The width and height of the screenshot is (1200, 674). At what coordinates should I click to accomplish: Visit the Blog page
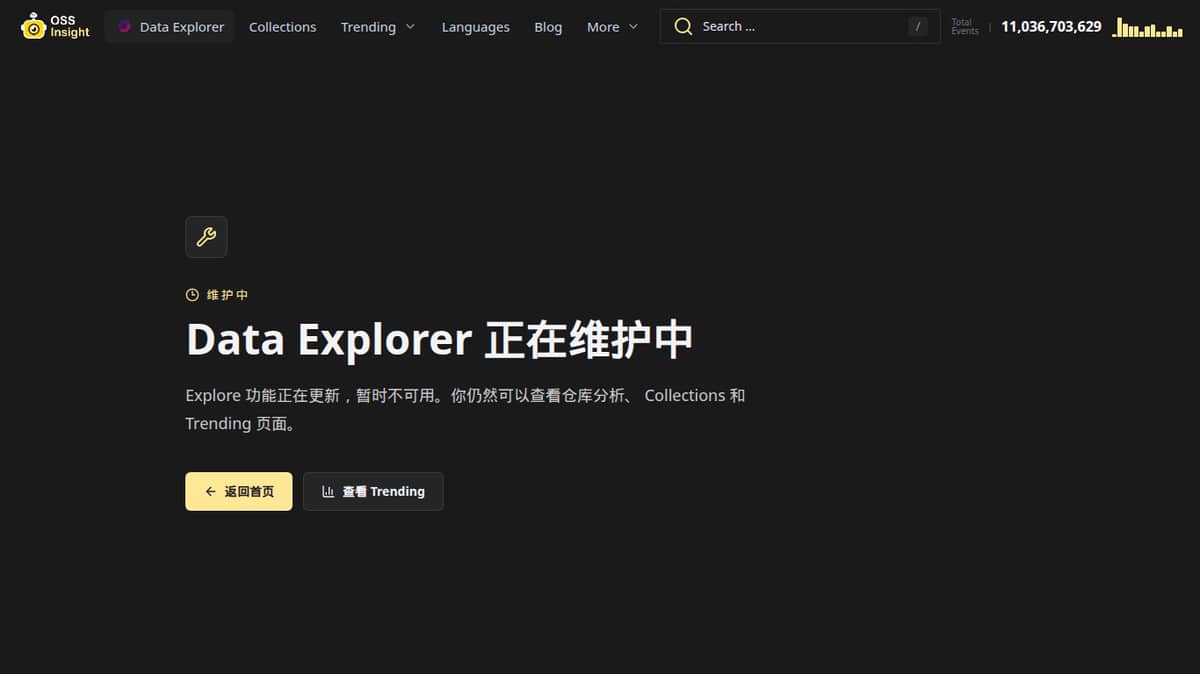click(548, 27)
